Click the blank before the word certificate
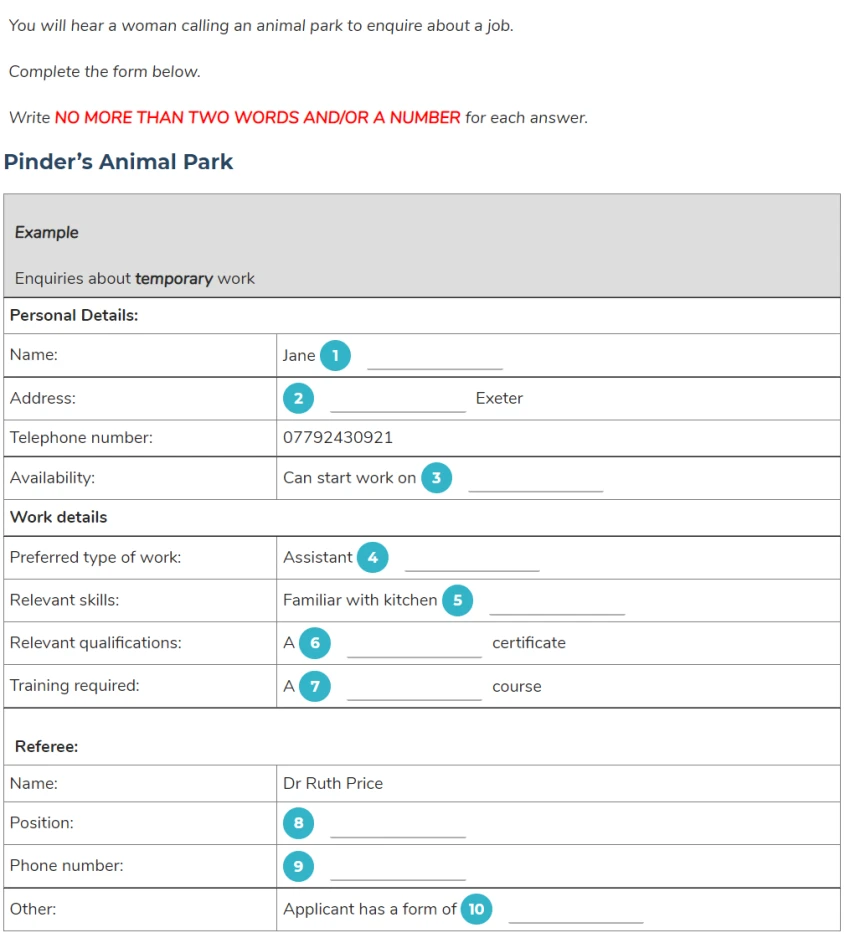This screenshot has width=850, height=938. pos(415,648)
